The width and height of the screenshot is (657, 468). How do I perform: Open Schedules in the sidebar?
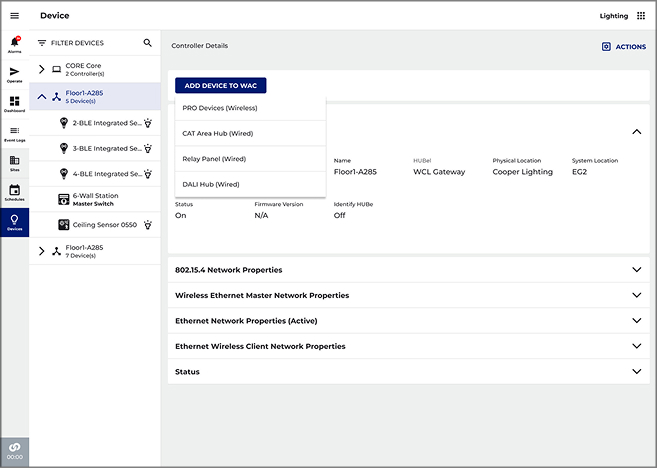[x=15, y=193]
